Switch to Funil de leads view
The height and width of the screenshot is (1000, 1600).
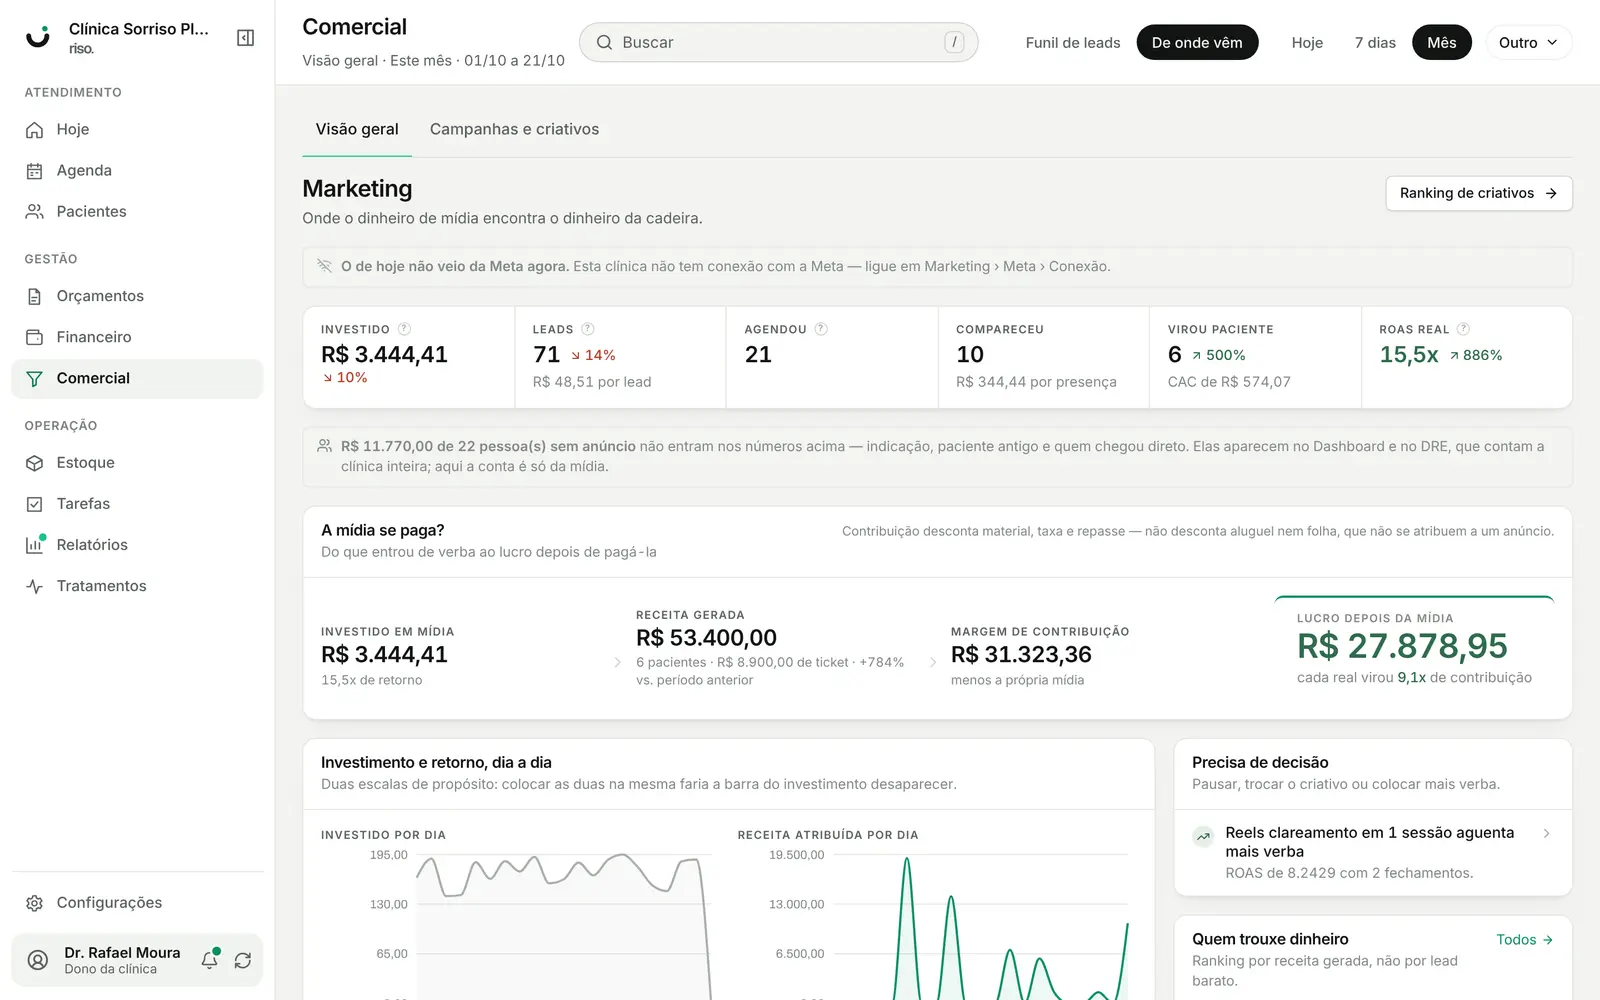point(1073,43)
